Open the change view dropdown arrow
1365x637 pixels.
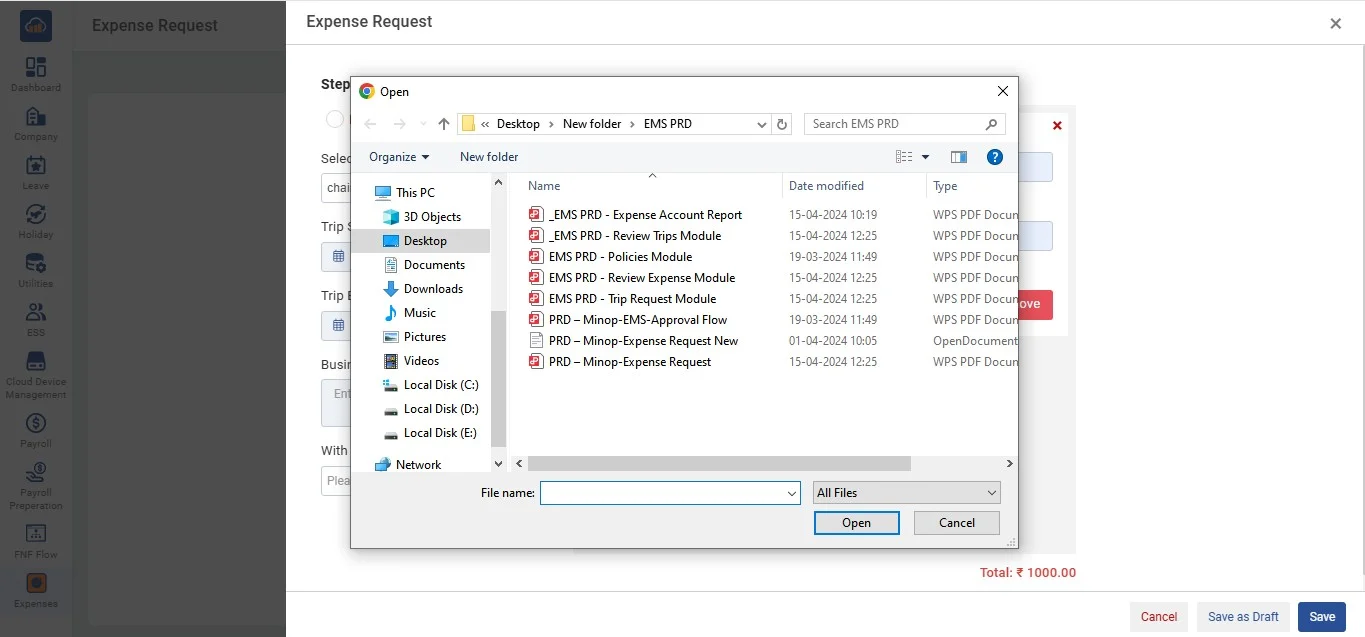(x=925, y=157)
